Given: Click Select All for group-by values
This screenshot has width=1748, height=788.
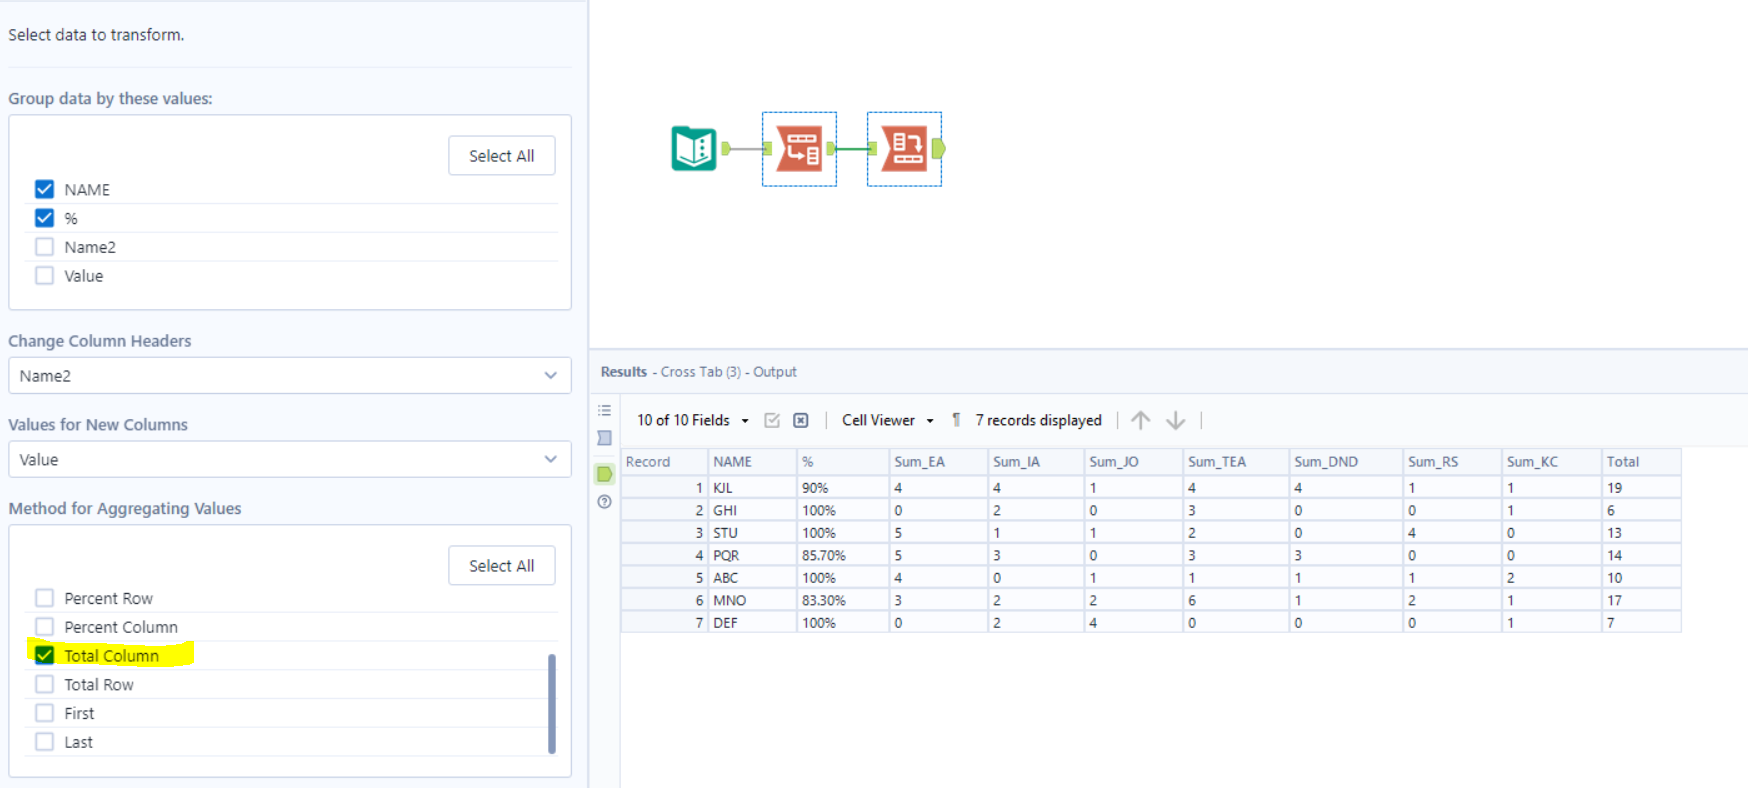Looking at the screenshot, I should click(x=502, y=156).
